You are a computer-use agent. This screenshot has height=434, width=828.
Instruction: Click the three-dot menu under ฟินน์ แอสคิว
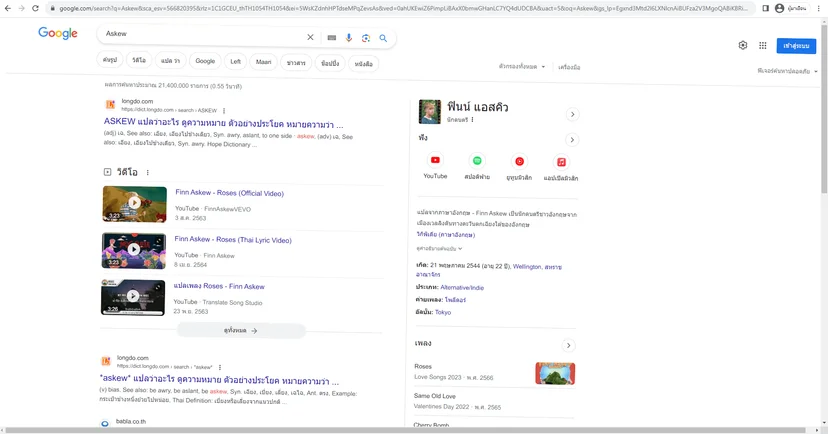473,120
